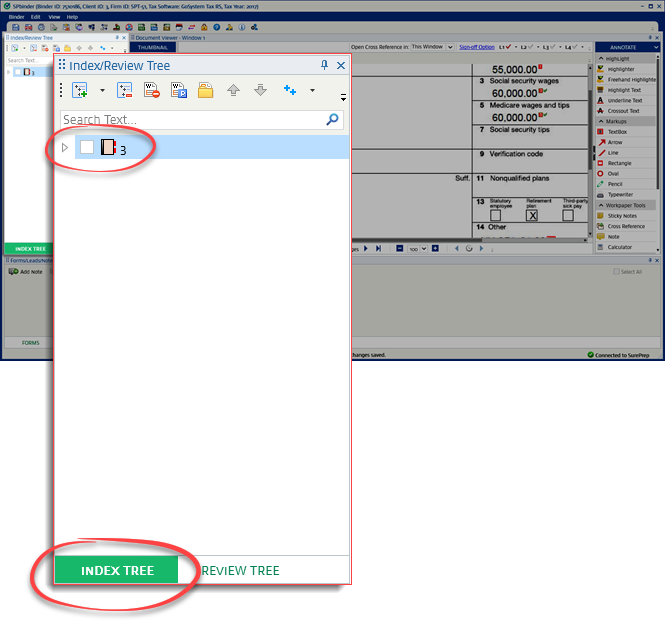Open the View menu
The width and height of the screenshot is (665, 621).
click(x=54, y=17)
